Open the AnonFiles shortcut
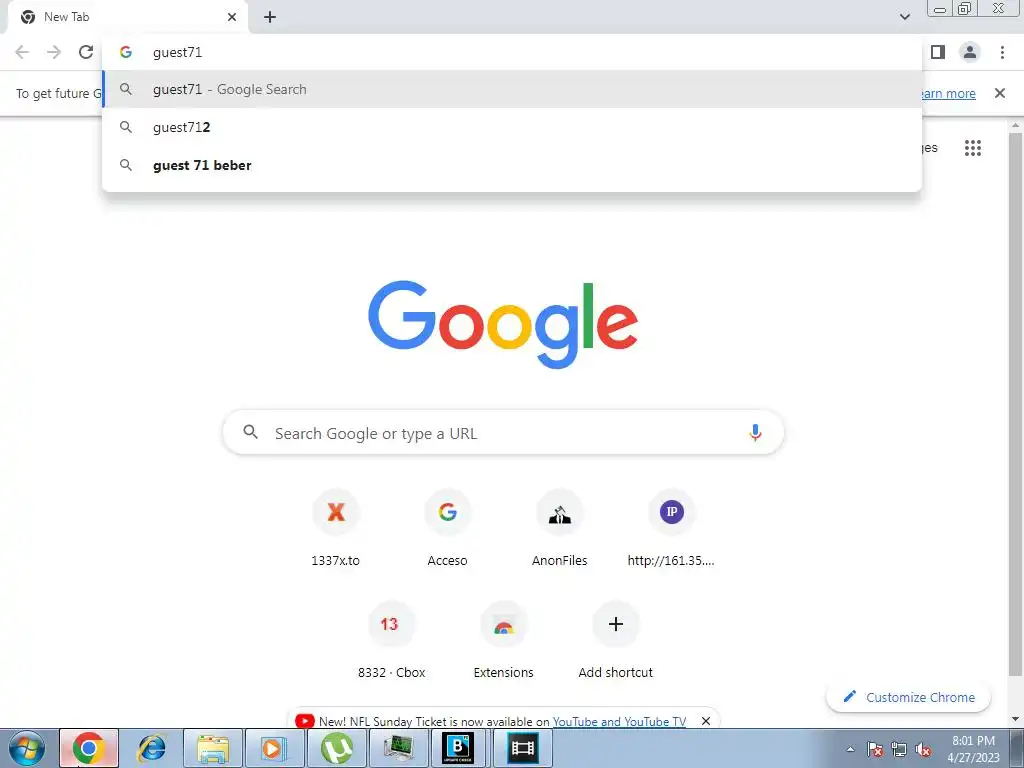The image size is (1024, 768). 560,529
